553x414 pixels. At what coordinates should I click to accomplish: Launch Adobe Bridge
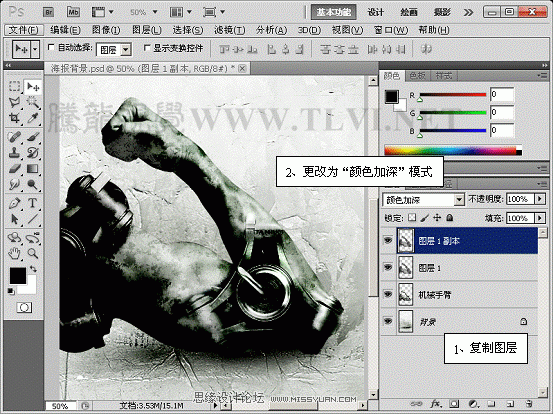[x=49, y=12]
